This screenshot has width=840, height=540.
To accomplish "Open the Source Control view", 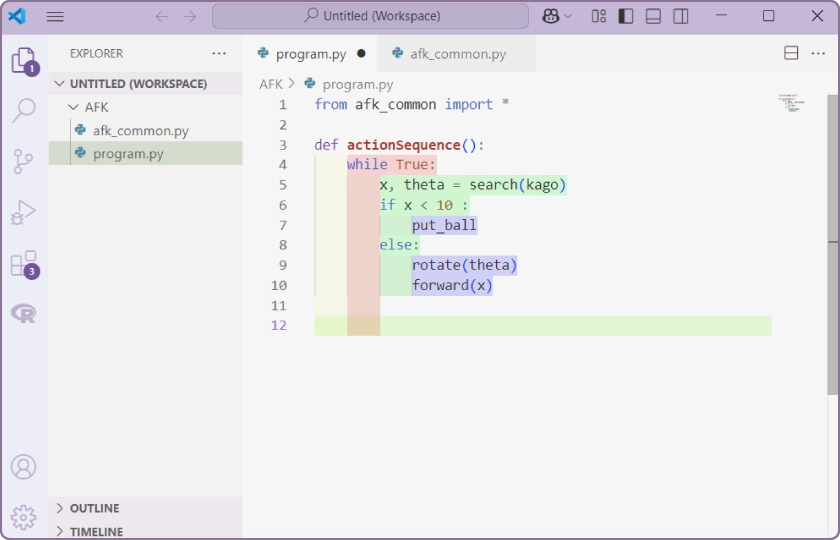I will [24, 161].
